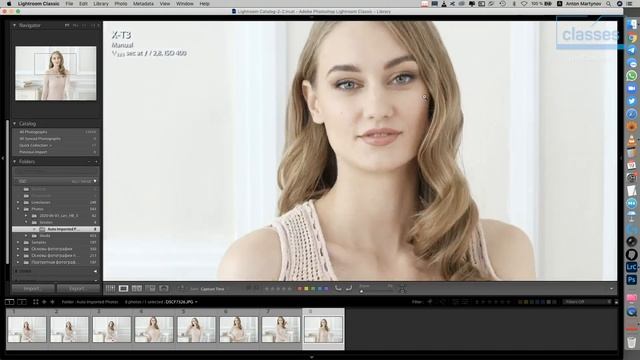Open filmstrip filename dropdown DSCF7326.JPG

[x=181, y=302]
